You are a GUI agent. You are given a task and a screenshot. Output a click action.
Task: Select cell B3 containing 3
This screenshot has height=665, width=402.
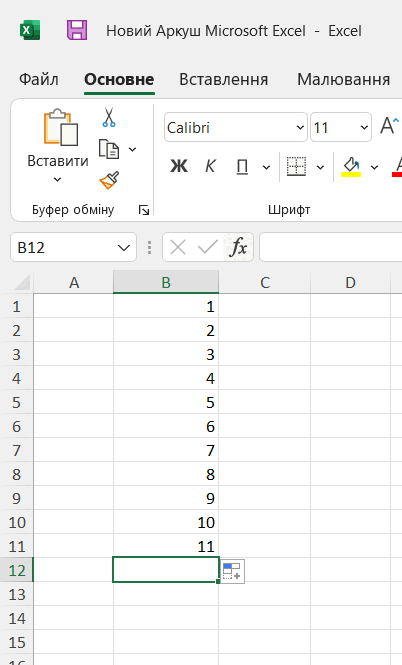(x=166, y=354)
